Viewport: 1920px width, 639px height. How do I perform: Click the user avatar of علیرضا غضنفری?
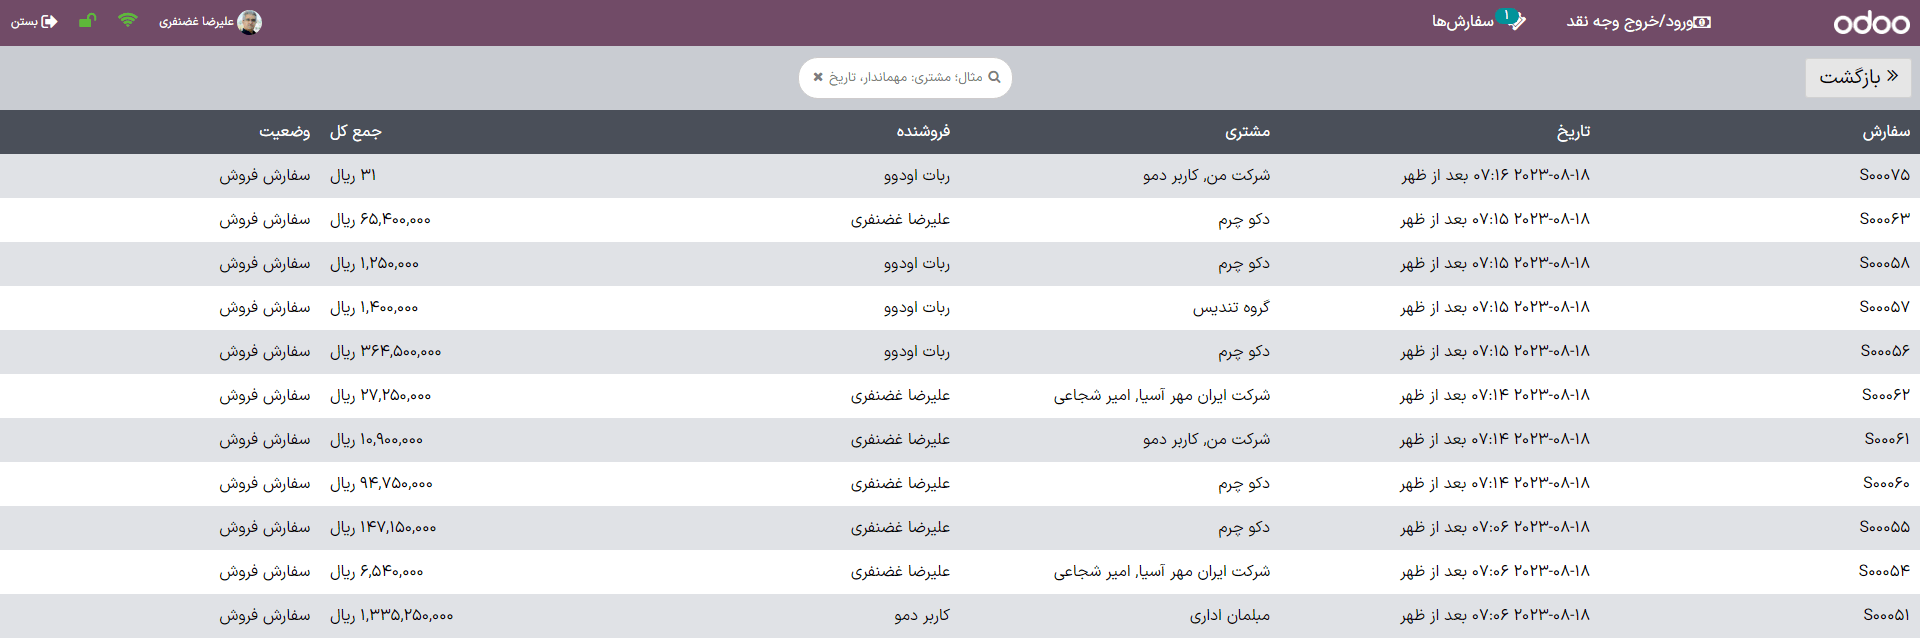tap(250, 22)
